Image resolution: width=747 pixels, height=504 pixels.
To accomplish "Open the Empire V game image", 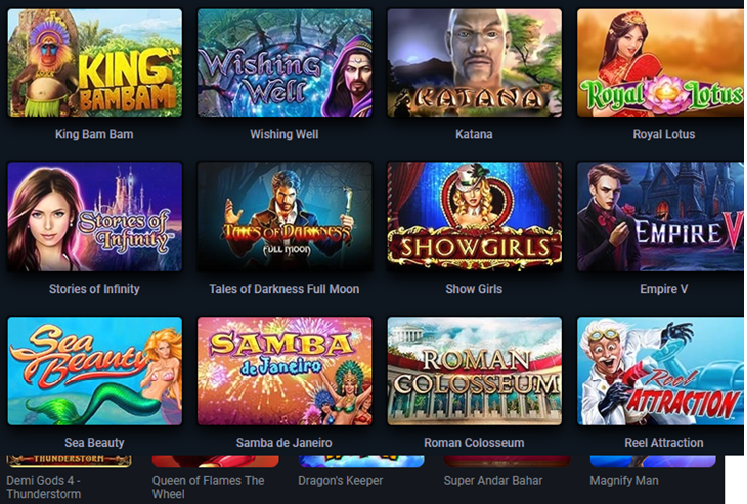I will coord(660,217).
